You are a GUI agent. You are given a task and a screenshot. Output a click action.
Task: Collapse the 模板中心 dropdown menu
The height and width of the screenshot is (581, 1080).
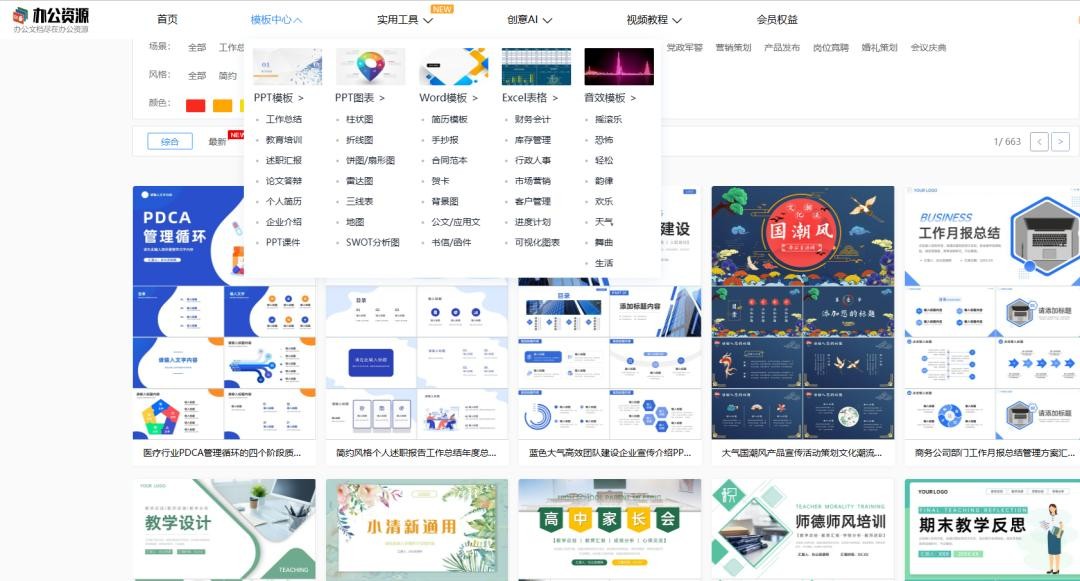point(276,20)
